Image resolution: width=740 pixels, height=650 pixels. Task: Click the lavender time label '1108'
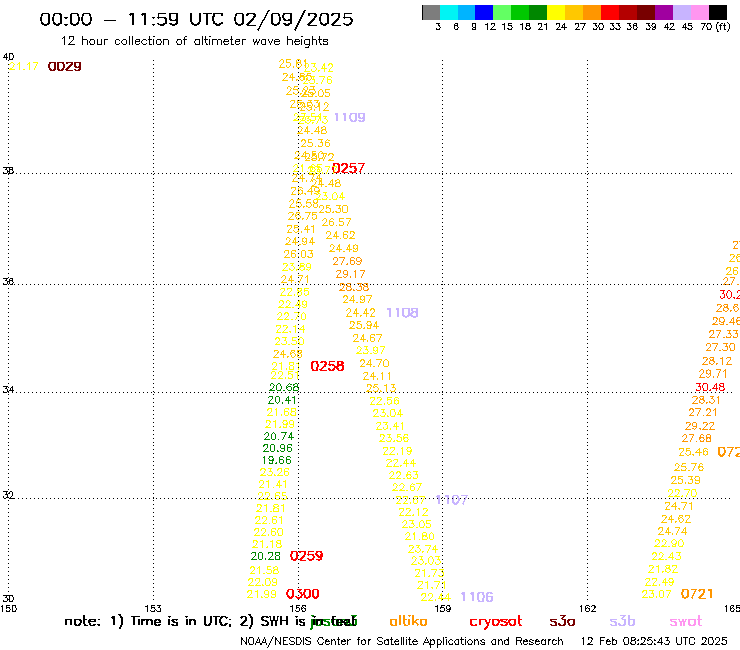[x=402, y=312]
